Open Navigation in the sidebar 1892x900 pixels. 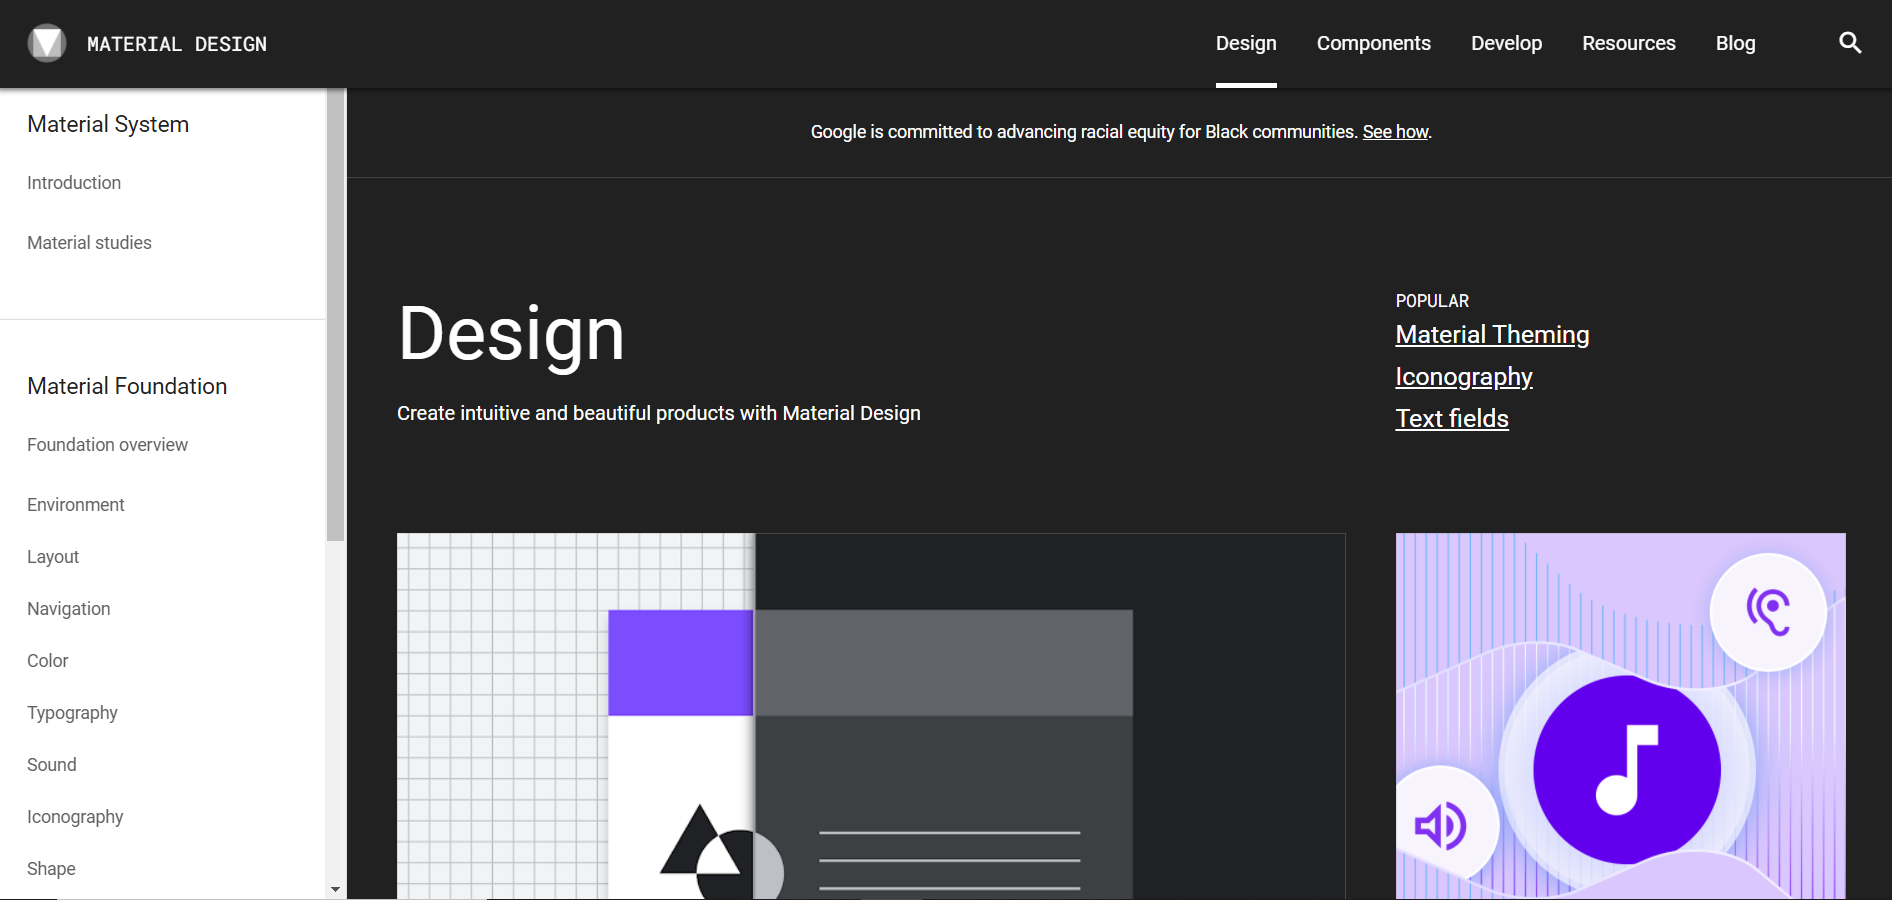68,609
